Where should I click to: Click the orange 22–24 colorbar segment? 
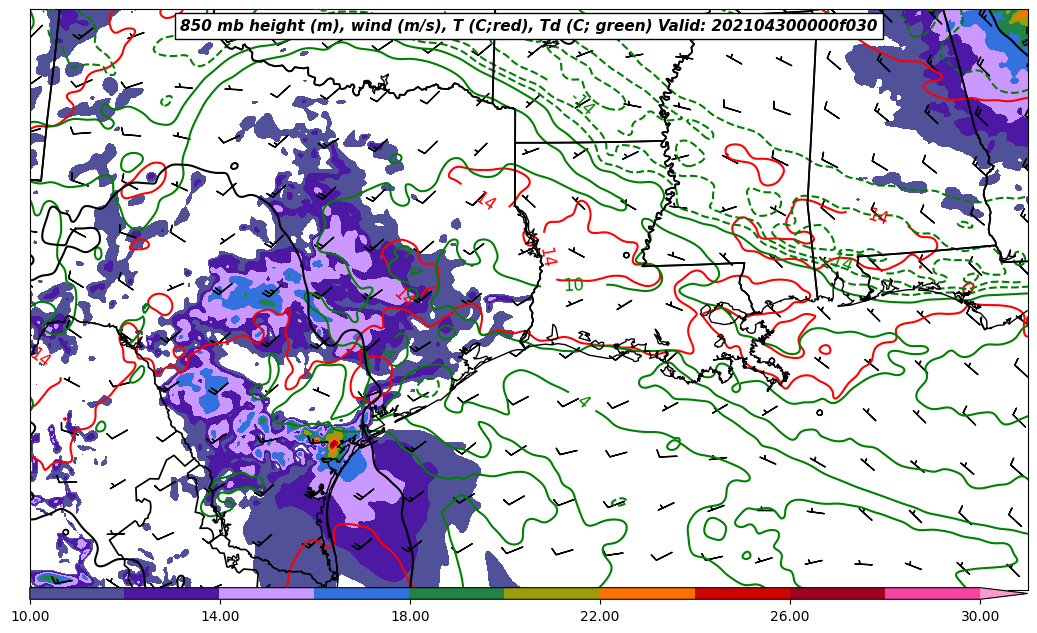pos(647,593)
